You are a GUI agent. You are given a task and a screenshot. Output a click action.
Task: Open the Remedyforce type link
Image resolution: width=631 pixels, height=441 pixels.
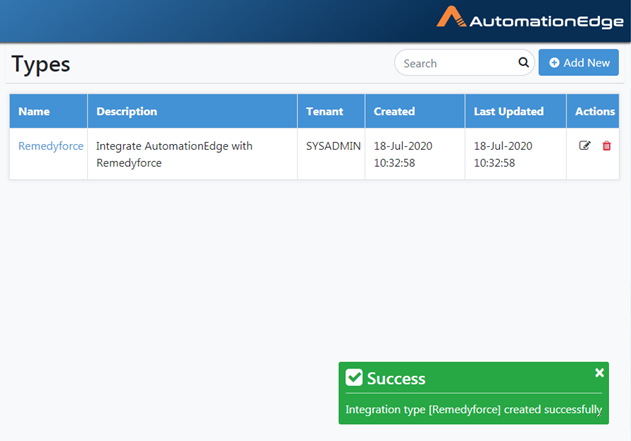click(x=51, y=146)
